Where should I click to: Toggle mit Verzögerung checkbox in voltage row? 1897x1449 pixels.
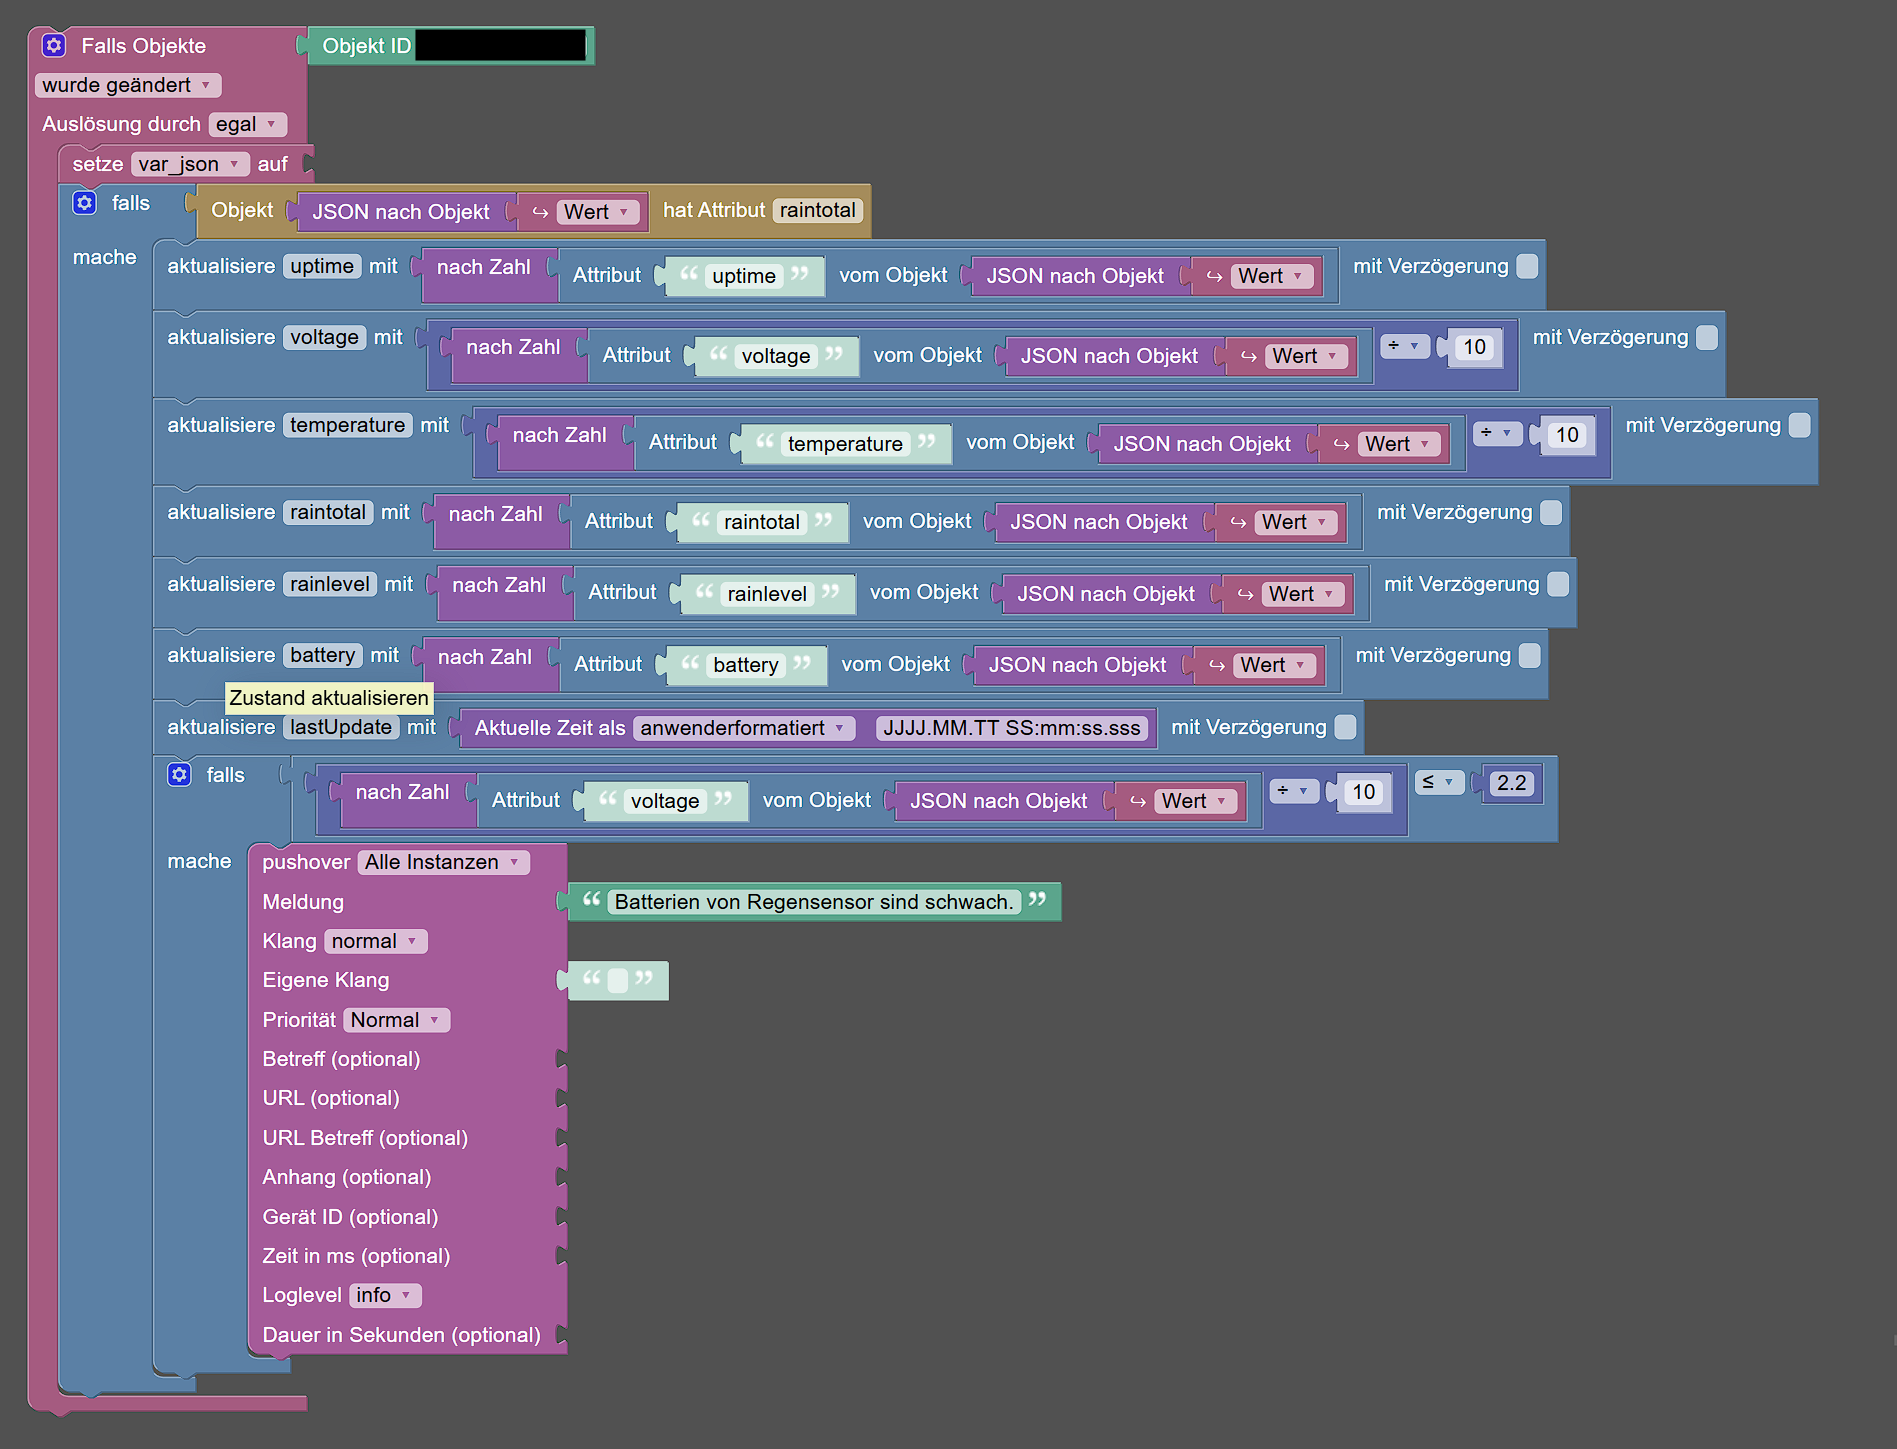click(1707, 337)
